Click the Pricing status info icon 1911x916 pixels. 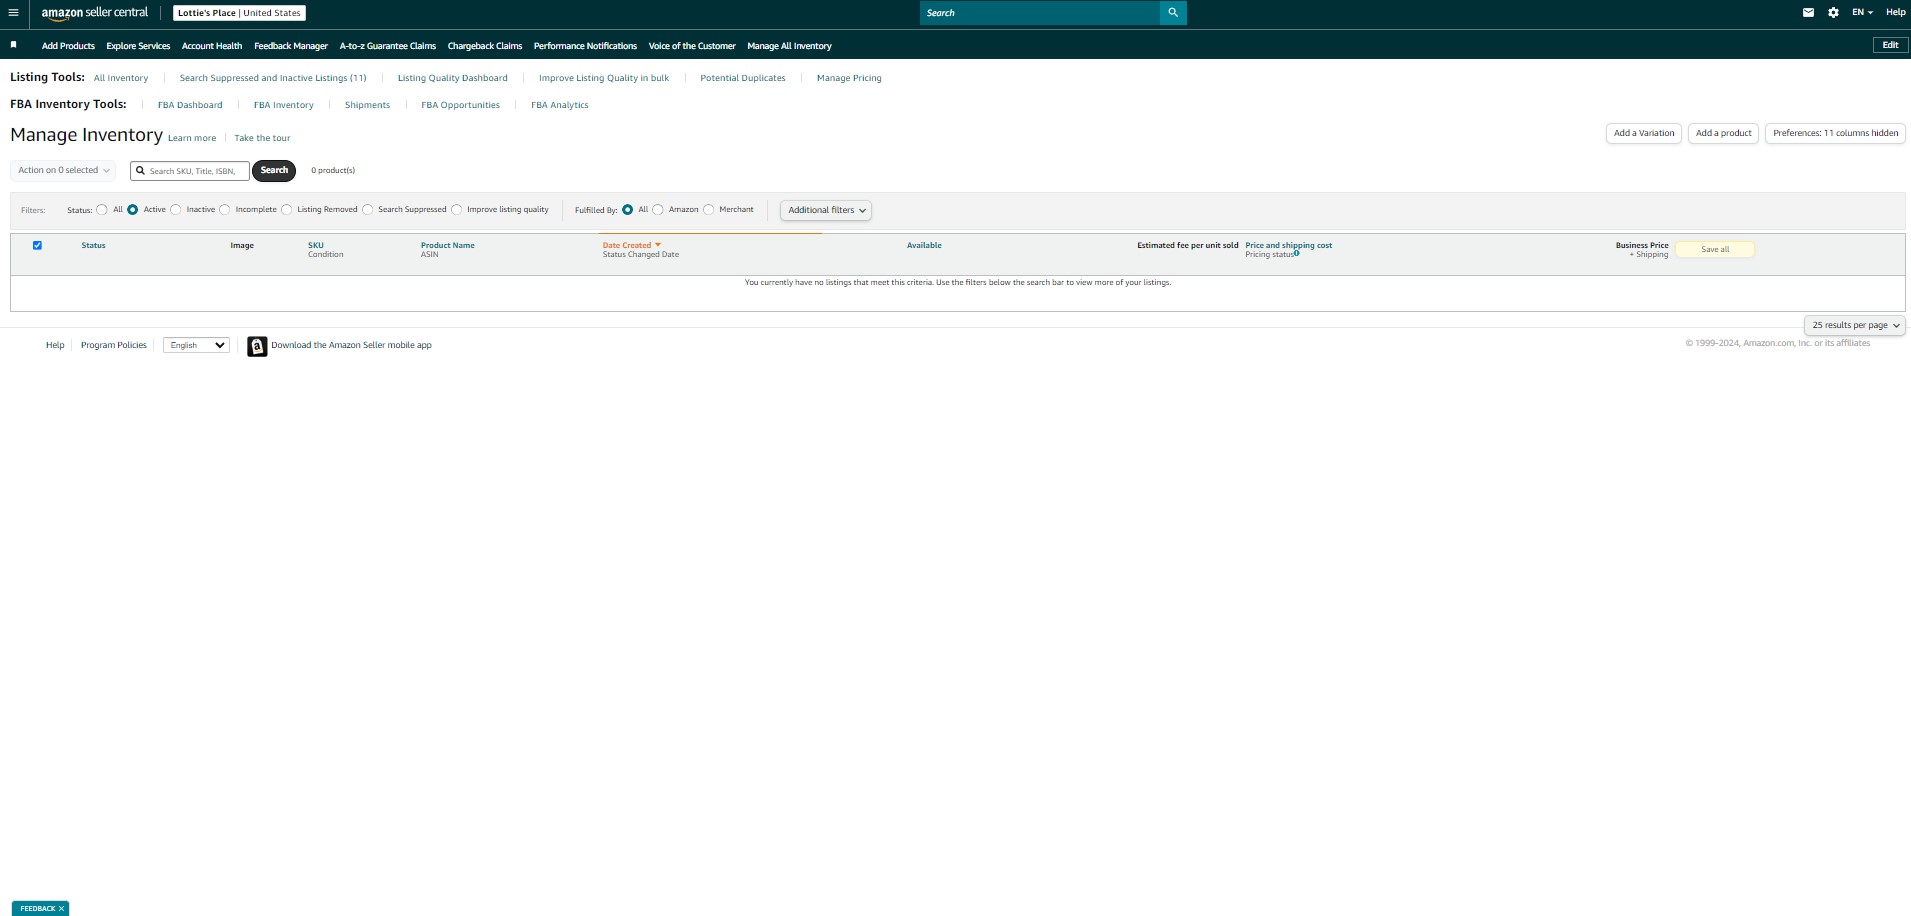1297,253
